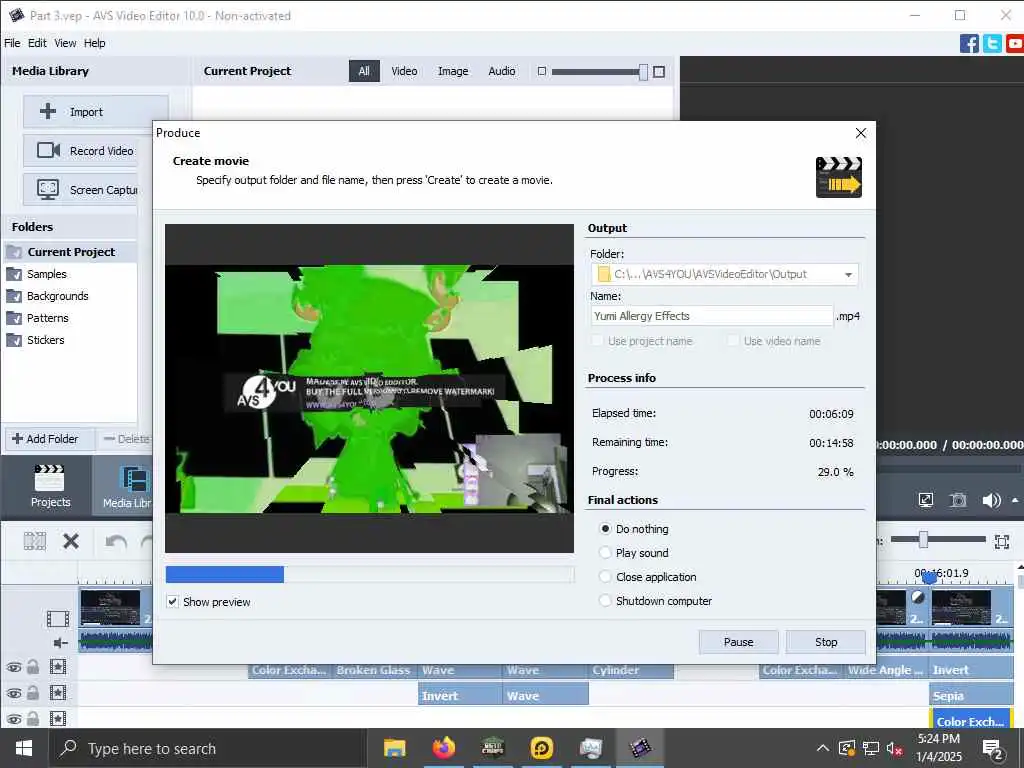Switch to the Video filter tab
1024x768 pixels.
coord(404,71)
